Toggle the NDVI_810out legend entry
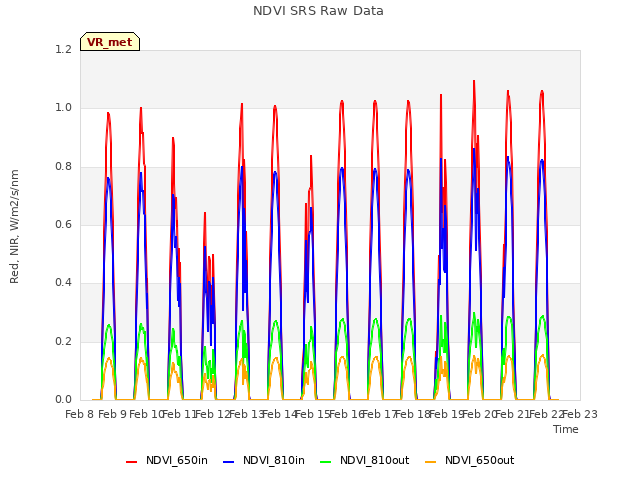640x480 pixels. 364,461
